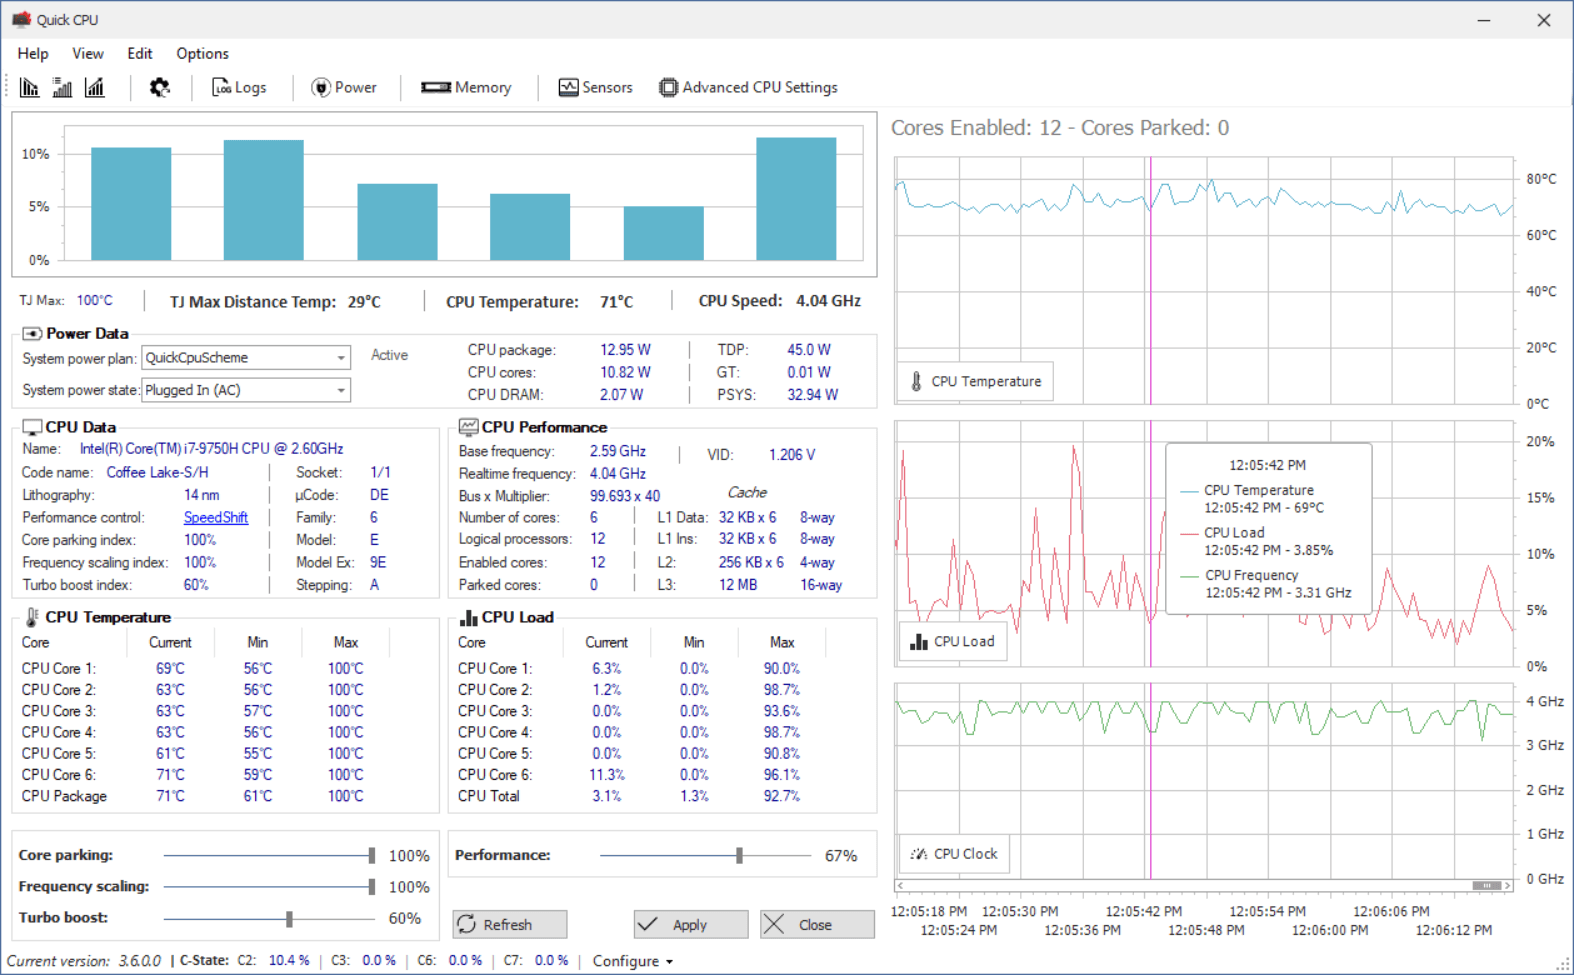Open Advanced CPU Settings
1574x975 pixels.
click(x=748, y=88)
